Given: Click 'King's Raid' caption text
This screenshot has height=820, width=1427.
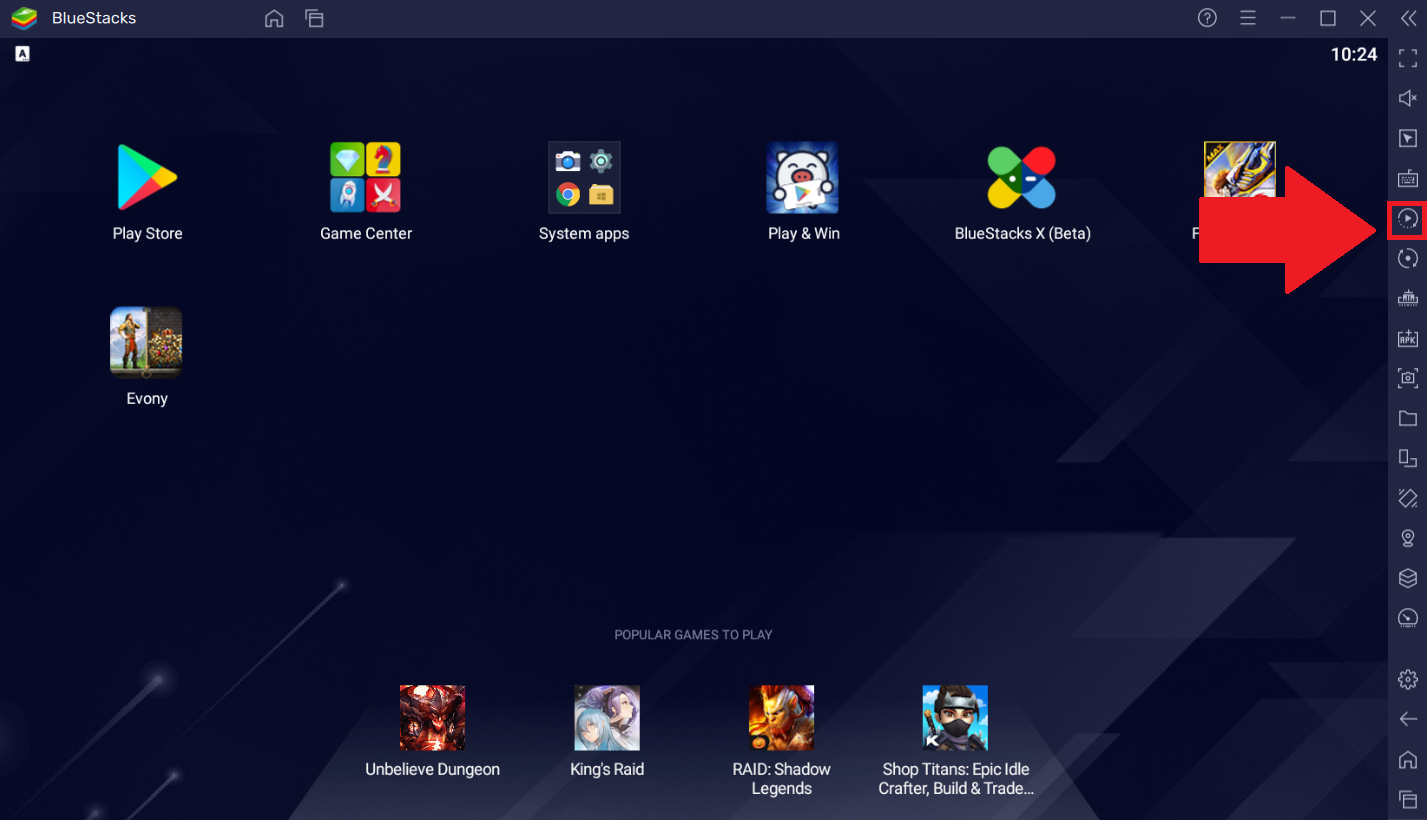Looking at the screenshot, I should [607, 769].
